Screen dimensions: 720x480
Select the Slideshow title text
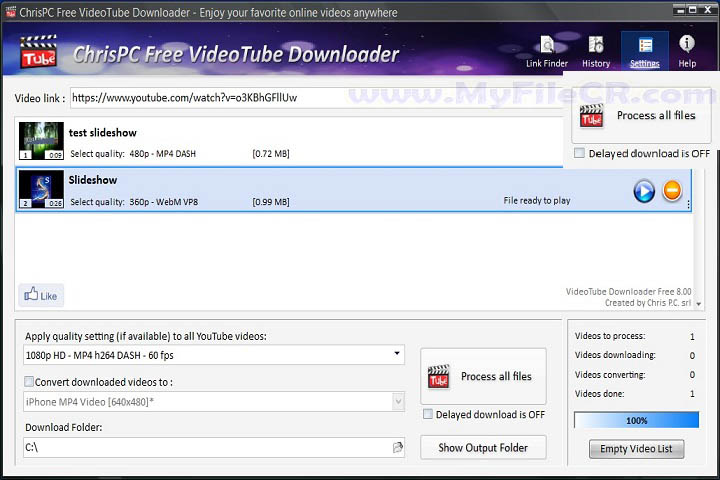93,180
